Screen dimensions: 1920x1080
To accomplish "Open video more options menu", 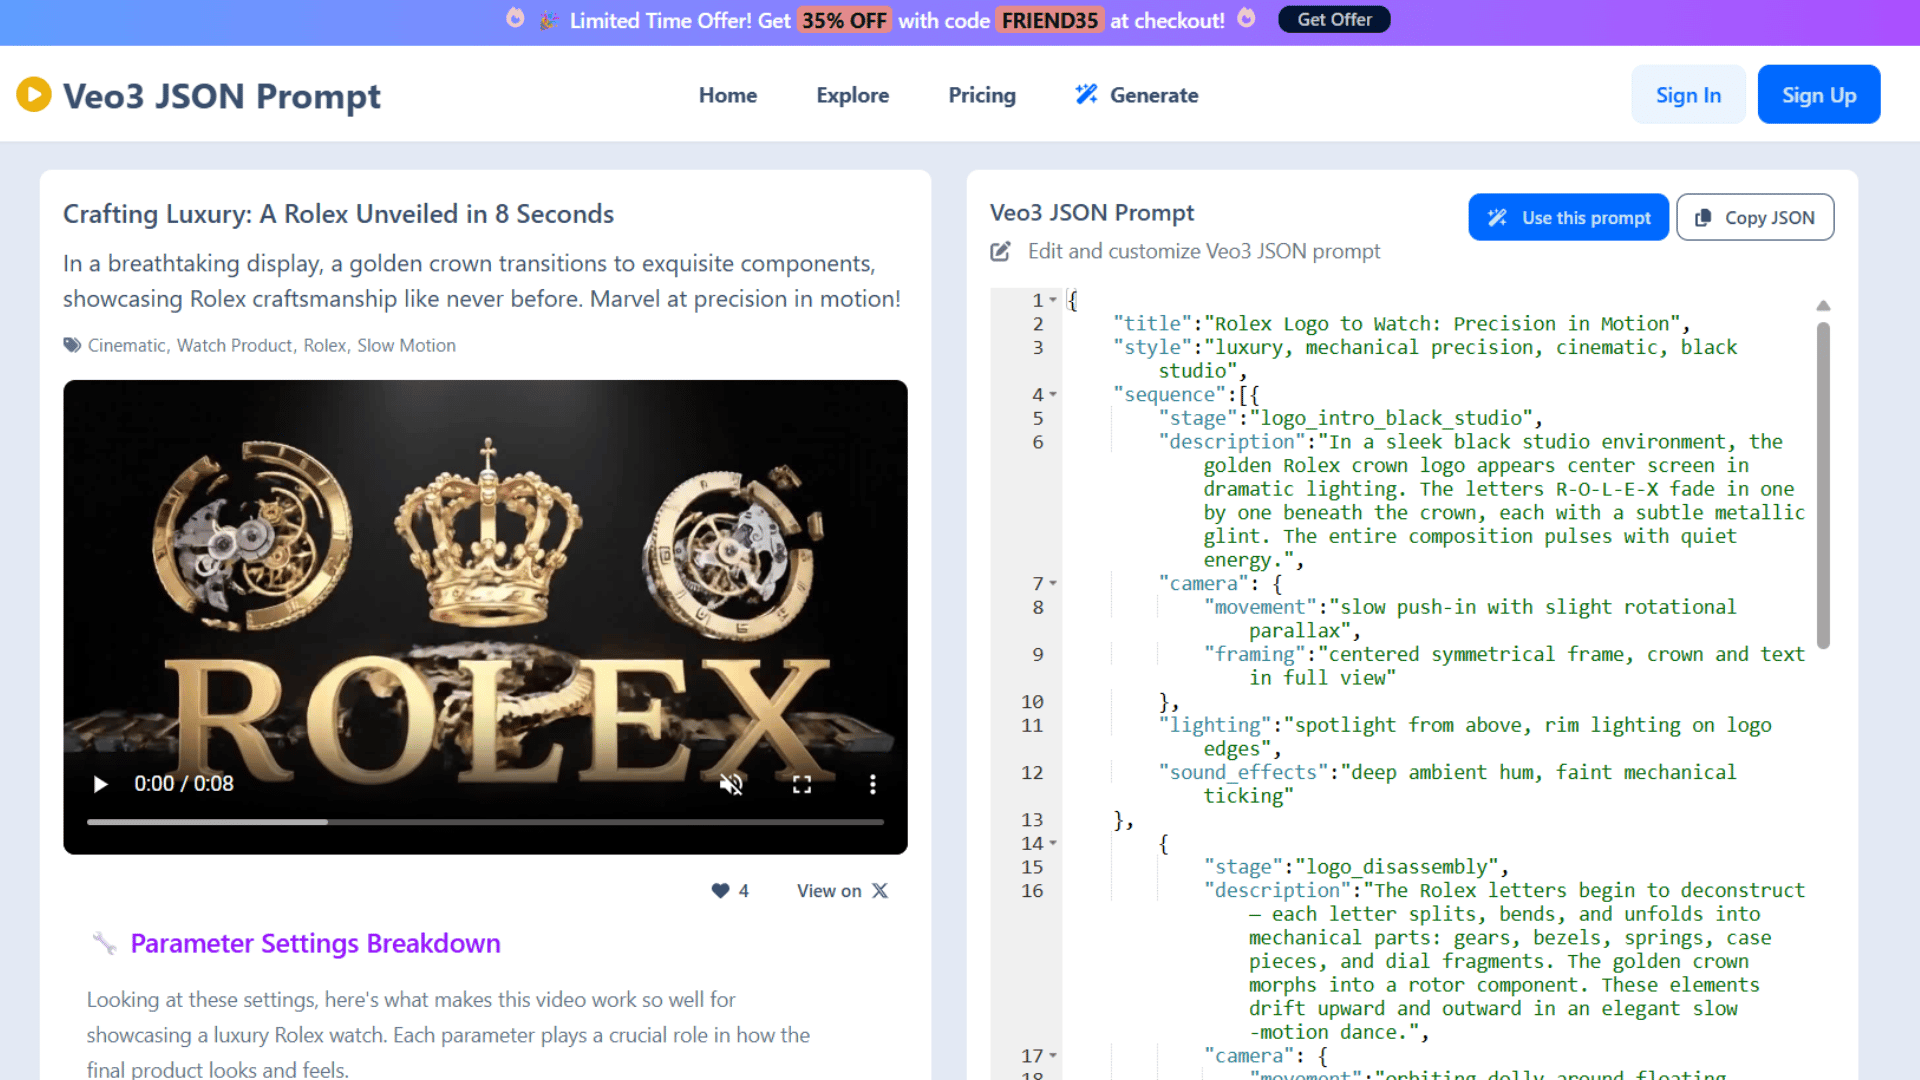I will pyautogui.click(x=872, y=784).
